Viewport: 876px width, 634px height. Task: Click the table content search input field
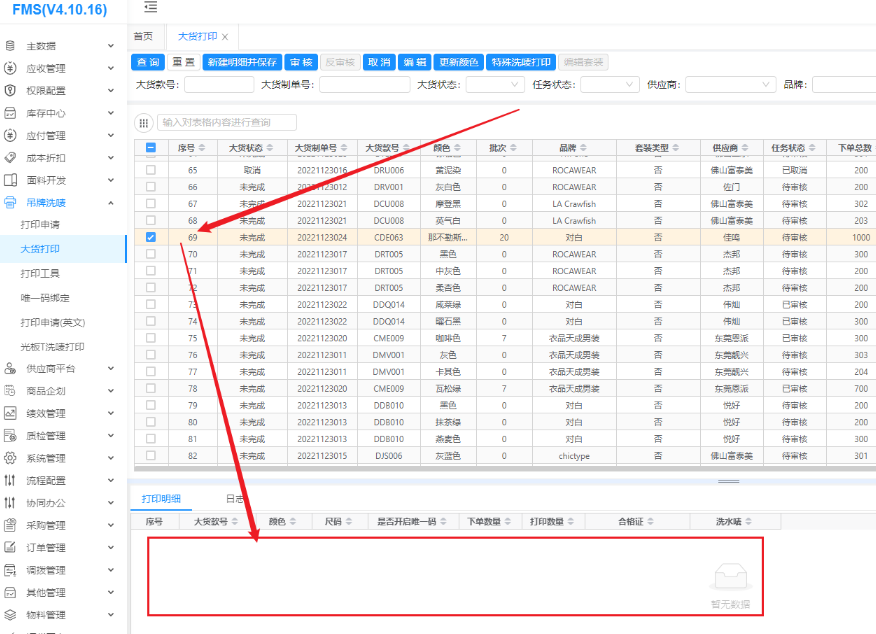[x=227, y=122]
